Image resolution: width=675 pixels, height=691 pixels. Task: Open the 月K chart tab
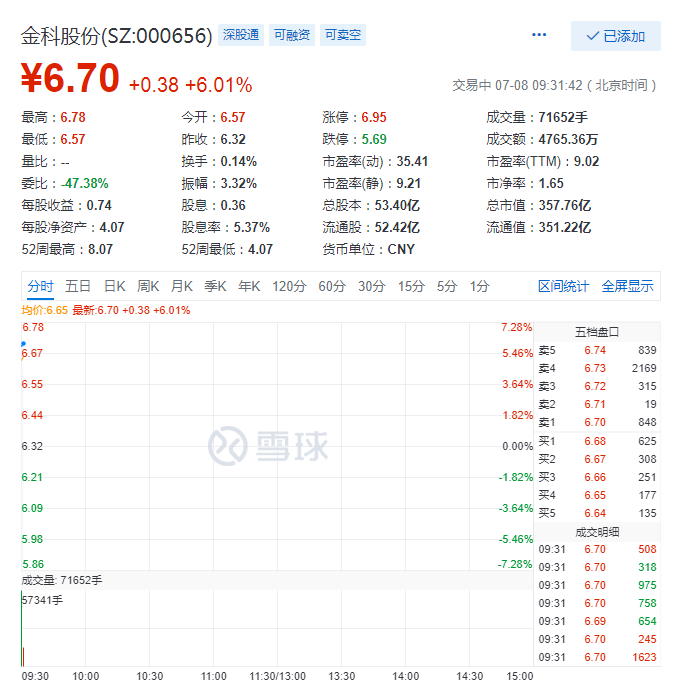click(182, 286)
